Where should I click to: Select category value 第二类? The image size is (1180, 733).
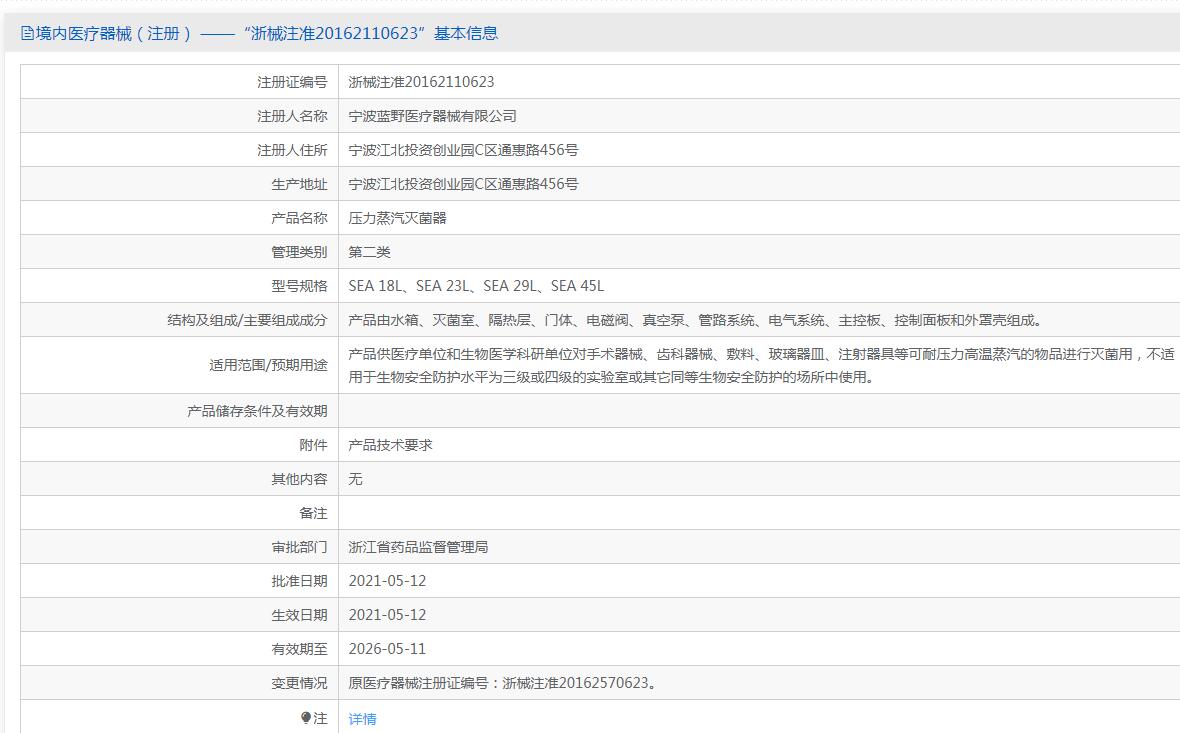click(370, 251)
